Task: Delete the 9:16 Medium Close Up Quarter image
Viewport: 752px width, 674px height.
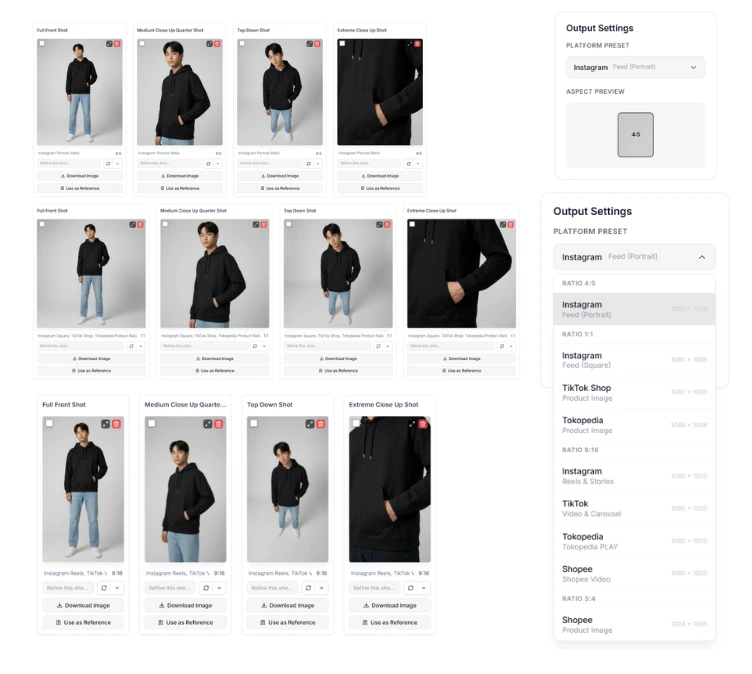Action: click(219, 424)
